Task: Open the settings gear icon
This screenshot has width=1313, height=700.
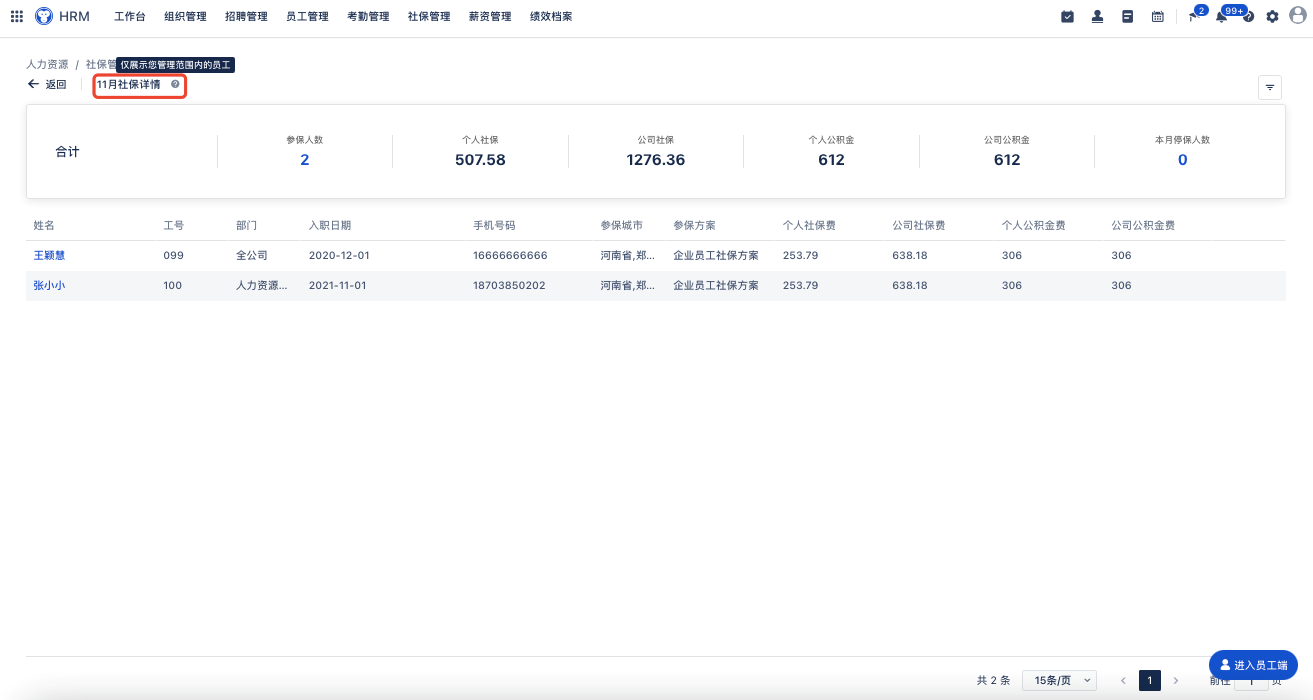Action: point(1272,16)
